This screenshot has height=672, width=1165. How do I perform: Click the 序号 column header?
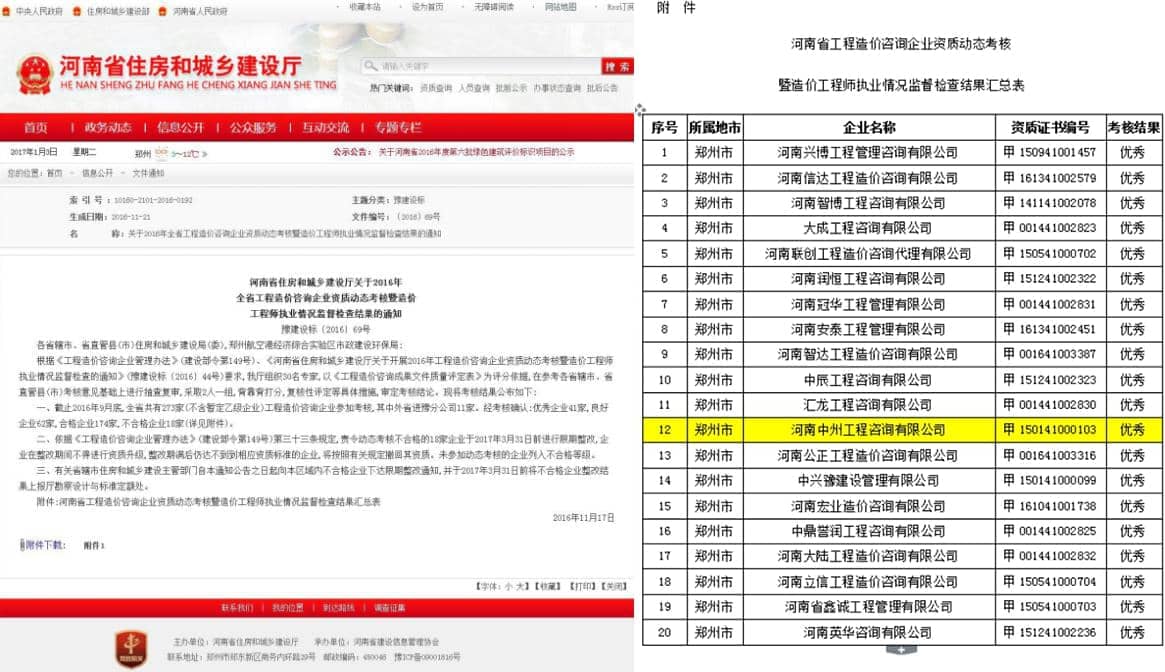click(x=664, y=128)
